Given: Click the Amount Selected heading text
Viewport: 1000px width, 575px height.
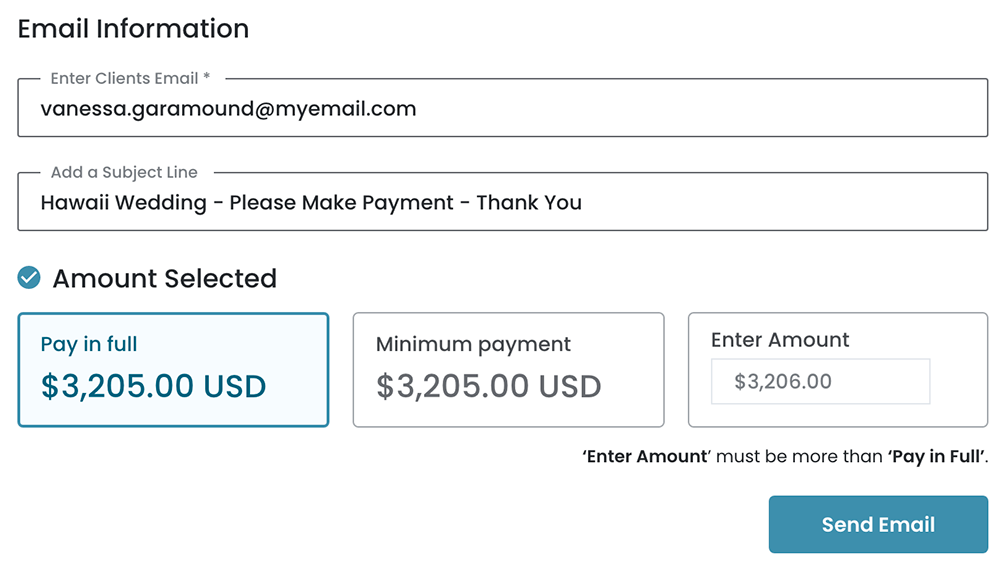Looking at the screenshot, I should (x=164, y=278).
